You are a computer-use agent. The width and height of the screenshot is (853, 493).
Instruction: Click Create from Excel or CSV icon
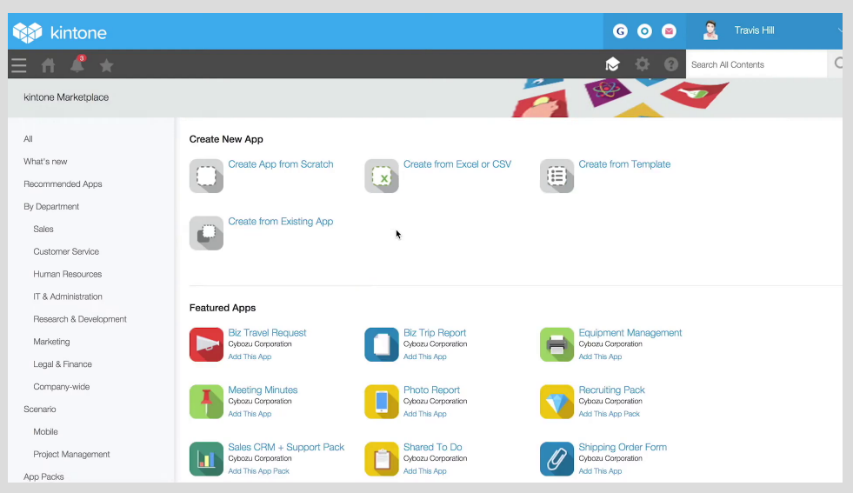(x=381, y=176)
